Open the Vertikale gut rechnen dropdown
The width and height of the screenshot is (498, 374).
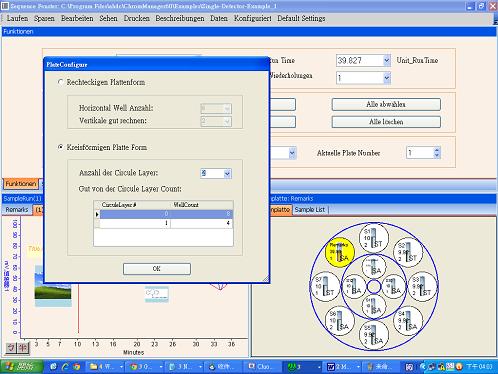[227, 121]
